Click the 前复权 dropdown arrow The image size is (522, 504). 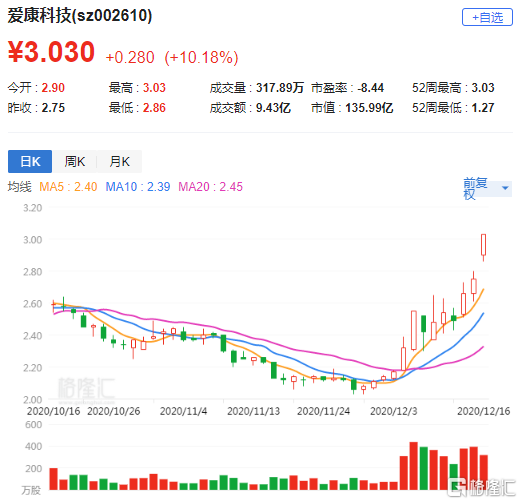(505, 188)
